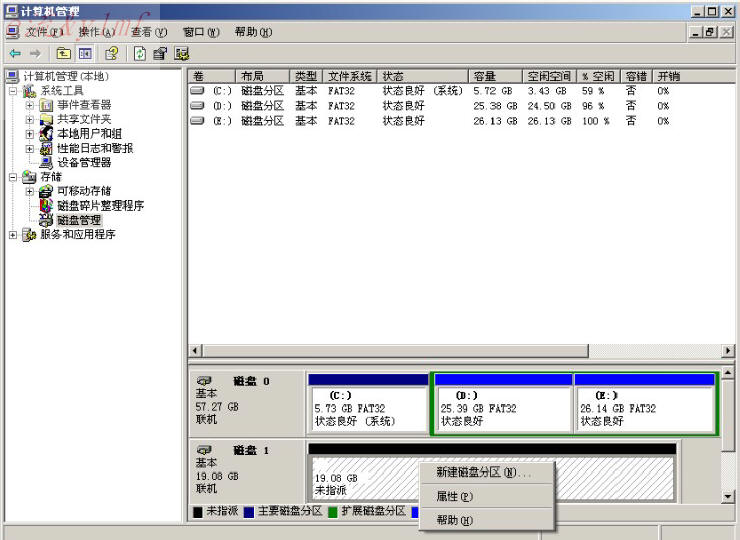Click the Back arrow toolbar icon
740x540 pixels.
coord(14,53)
